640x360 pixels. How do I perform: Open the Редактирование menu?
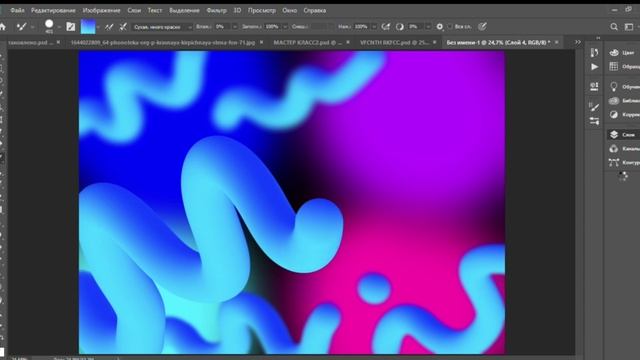[x=53, y=10]
